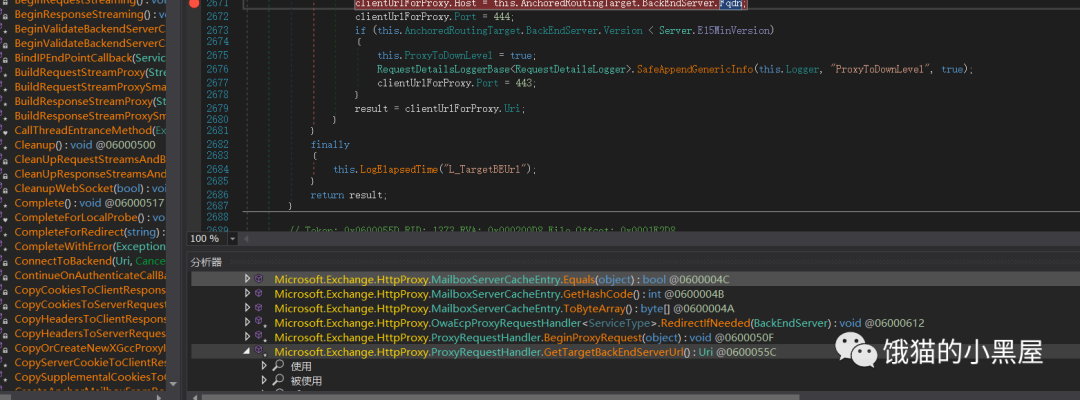Image resolution: width=1080 pixels, height=400 pixels.
Task: Select the 使用 tree row
Action: 301,366
